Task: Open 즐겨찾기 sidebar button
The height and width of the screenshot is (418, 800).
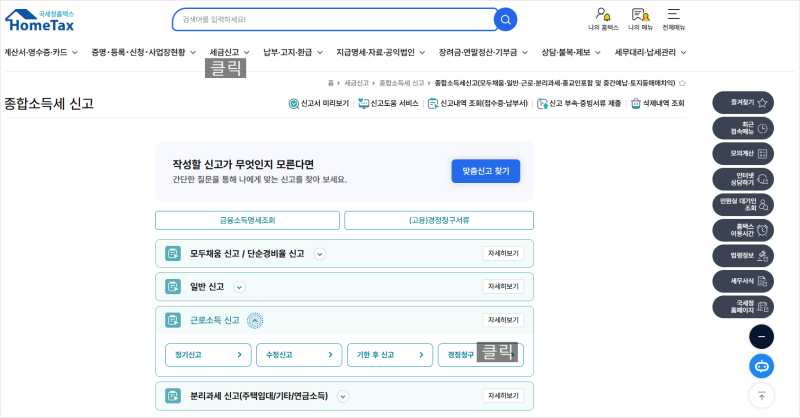Action: [x=743, y=103]
